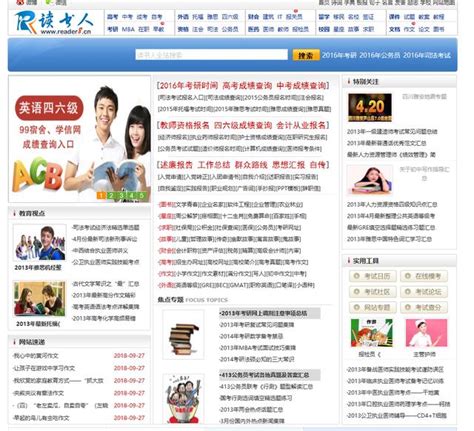474x431 pixels.
Task: Open the 教师资格报名 red headline link
Action: [185, 125]
